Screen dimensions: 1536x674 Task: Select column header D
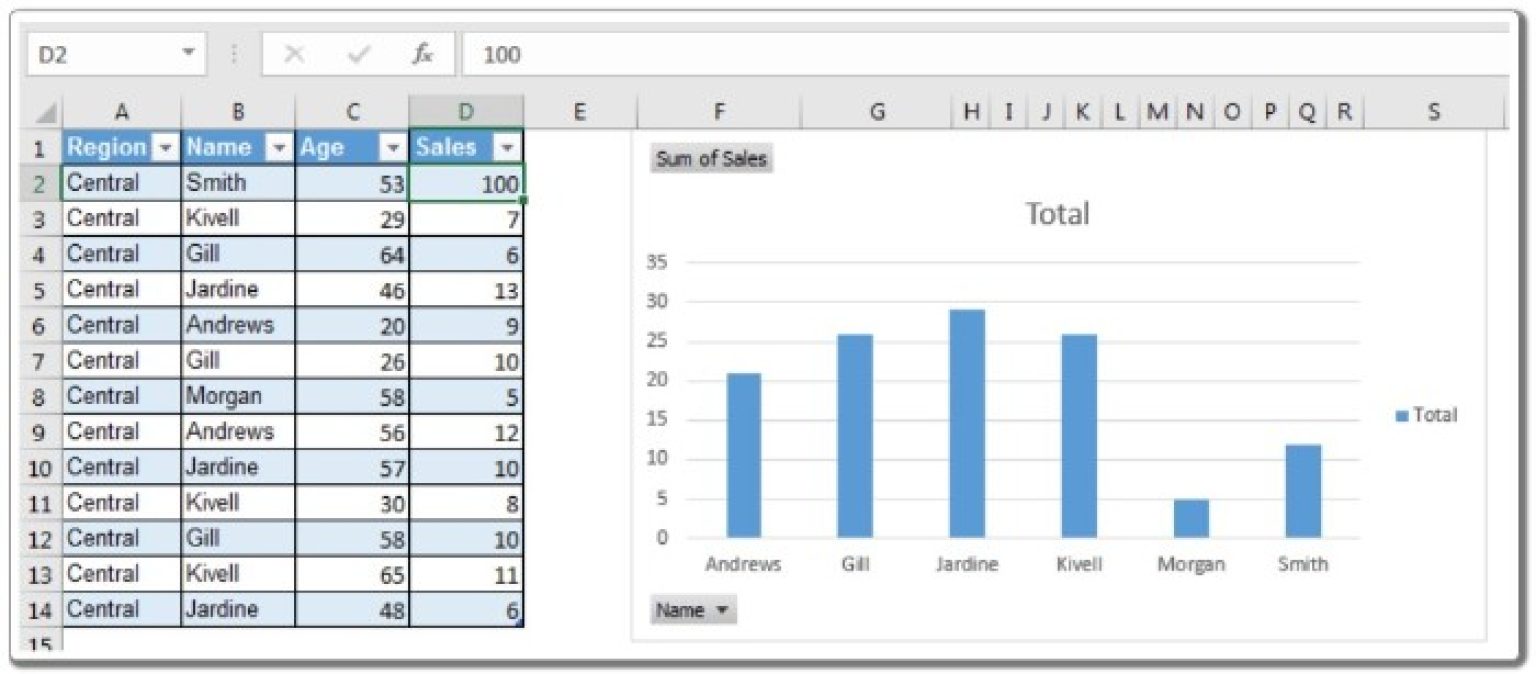(x=466, y=112)
